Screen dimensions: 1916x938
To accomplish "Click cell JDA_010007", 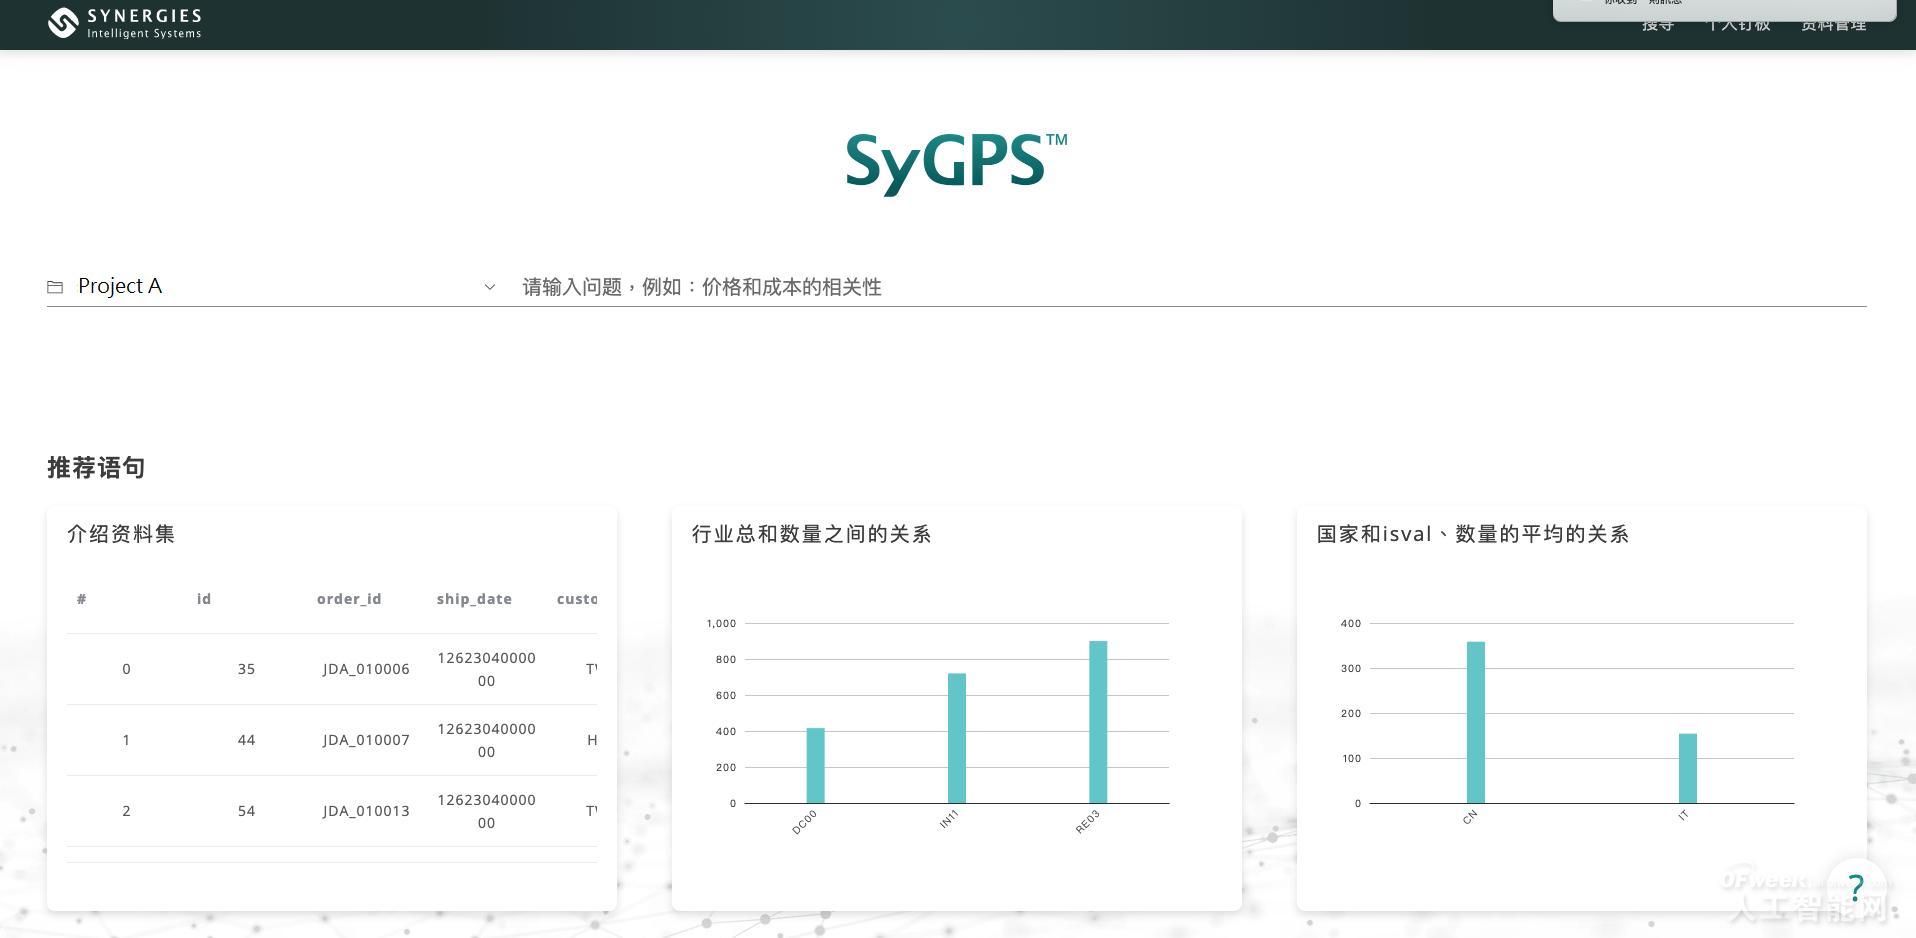I will (x=366, y=740).
